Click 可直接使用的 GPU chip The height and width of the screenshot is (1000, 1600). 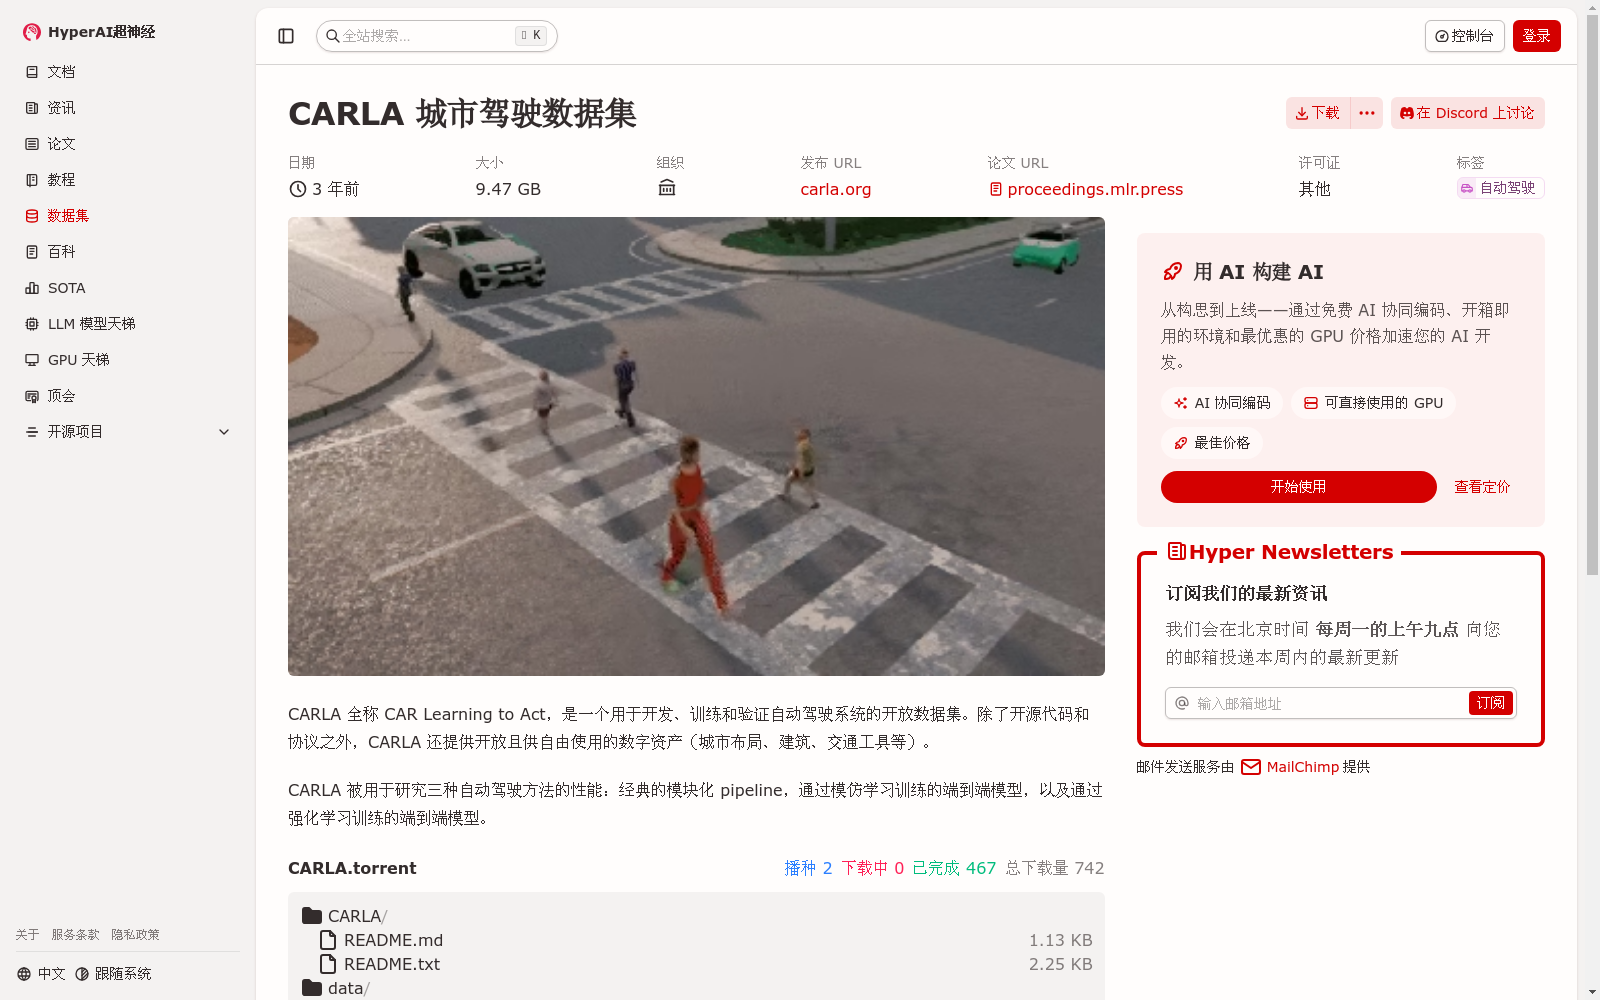pos(1373,403)
